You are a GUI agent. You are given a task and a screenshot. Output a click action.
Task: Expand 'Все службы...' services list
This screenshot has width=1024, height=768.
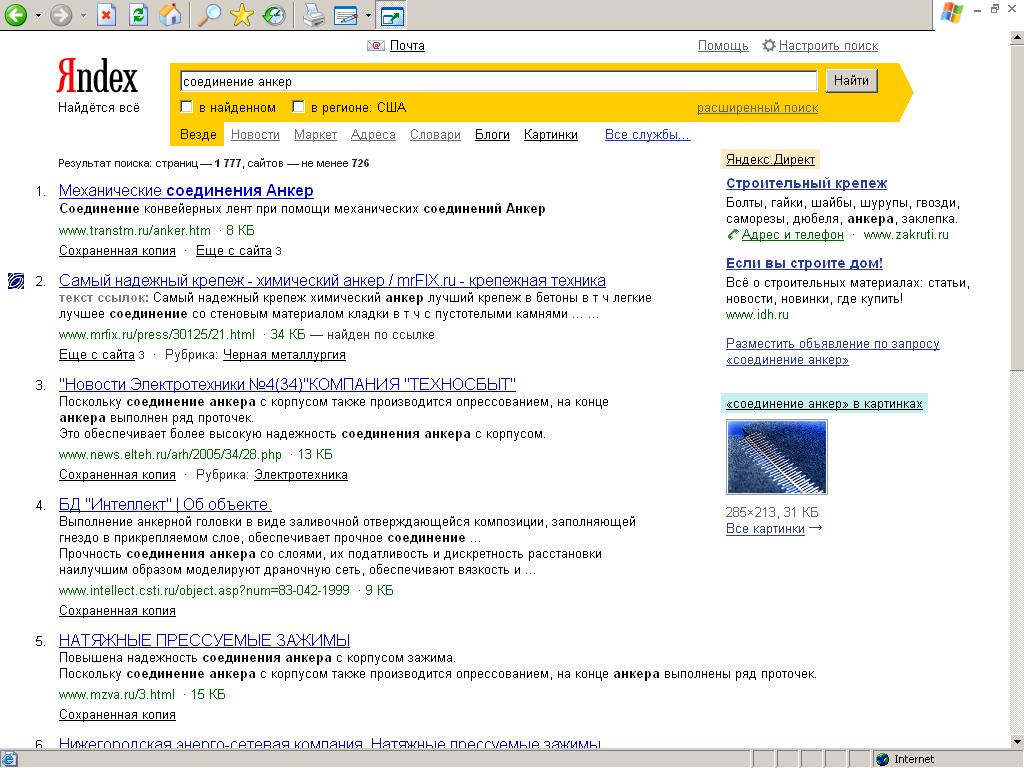tap(647, 134)
